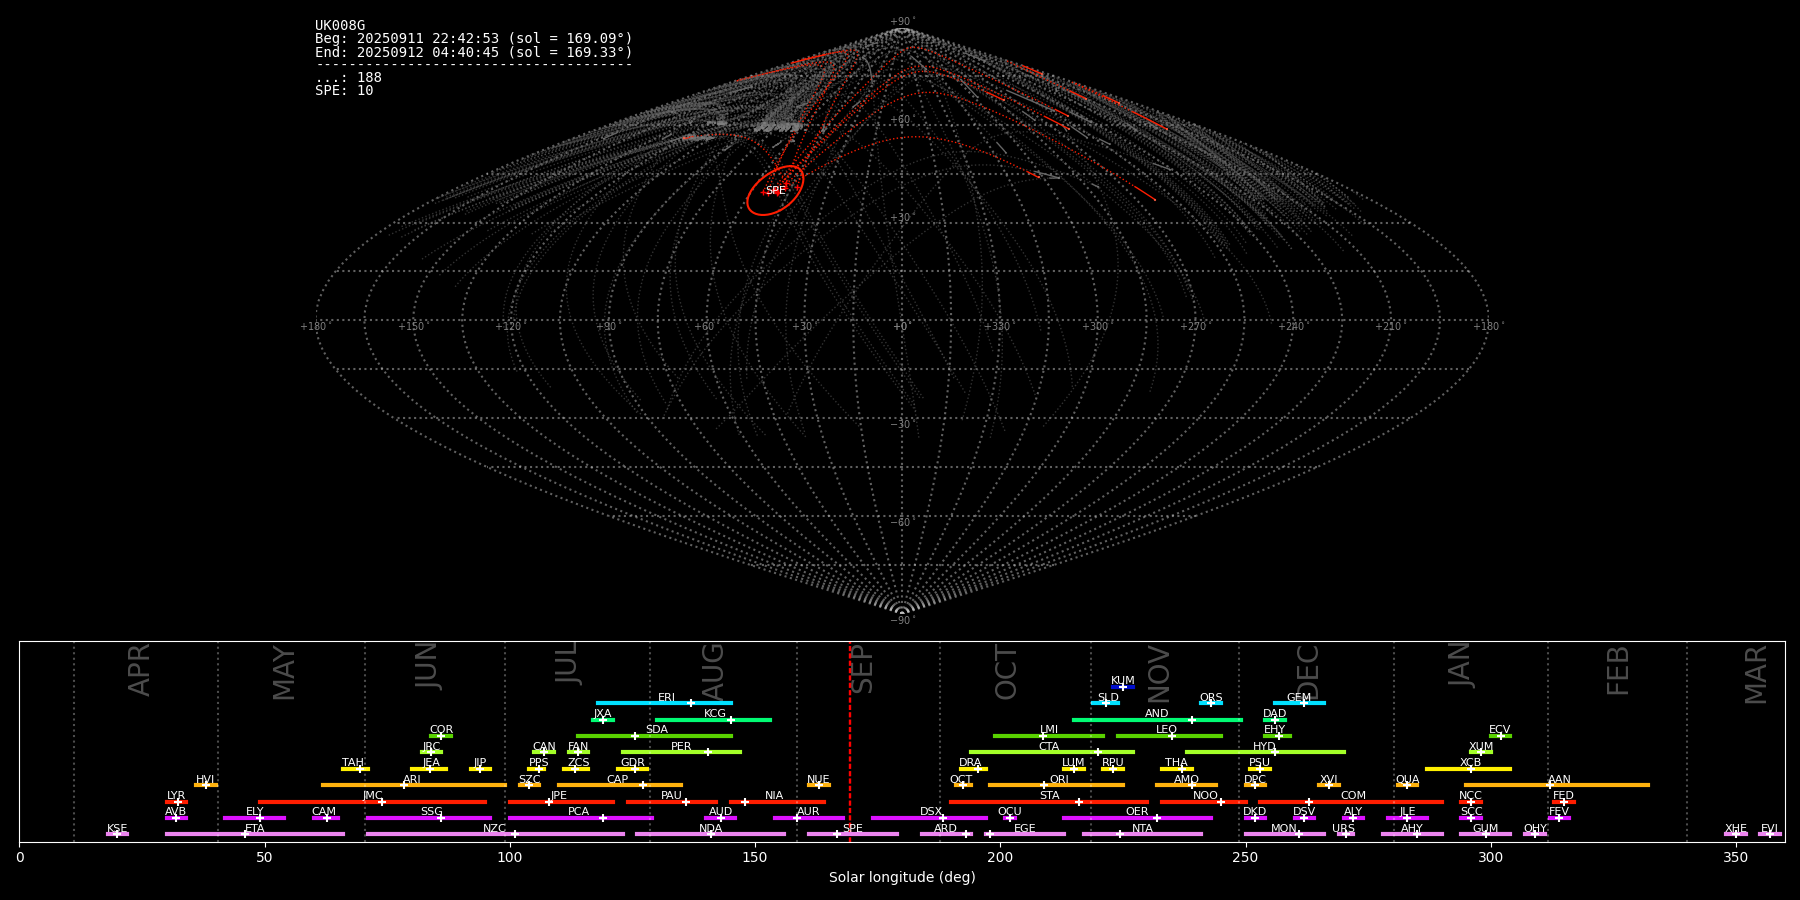Click the SSG shower bar
Image resolution: width=1800 pixels, height=900 pixels.
coord(429,818)
